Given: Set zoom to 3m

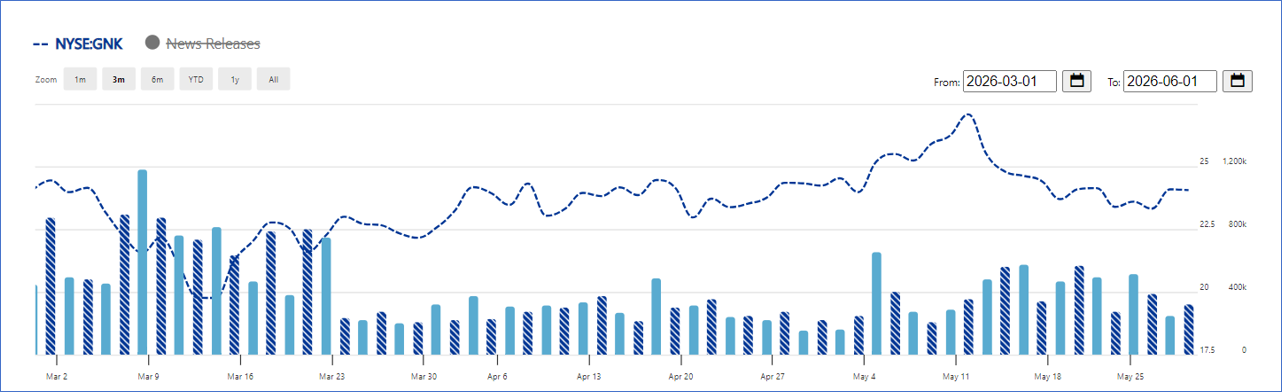Looking at the screenshot, I should click(118, 79).
